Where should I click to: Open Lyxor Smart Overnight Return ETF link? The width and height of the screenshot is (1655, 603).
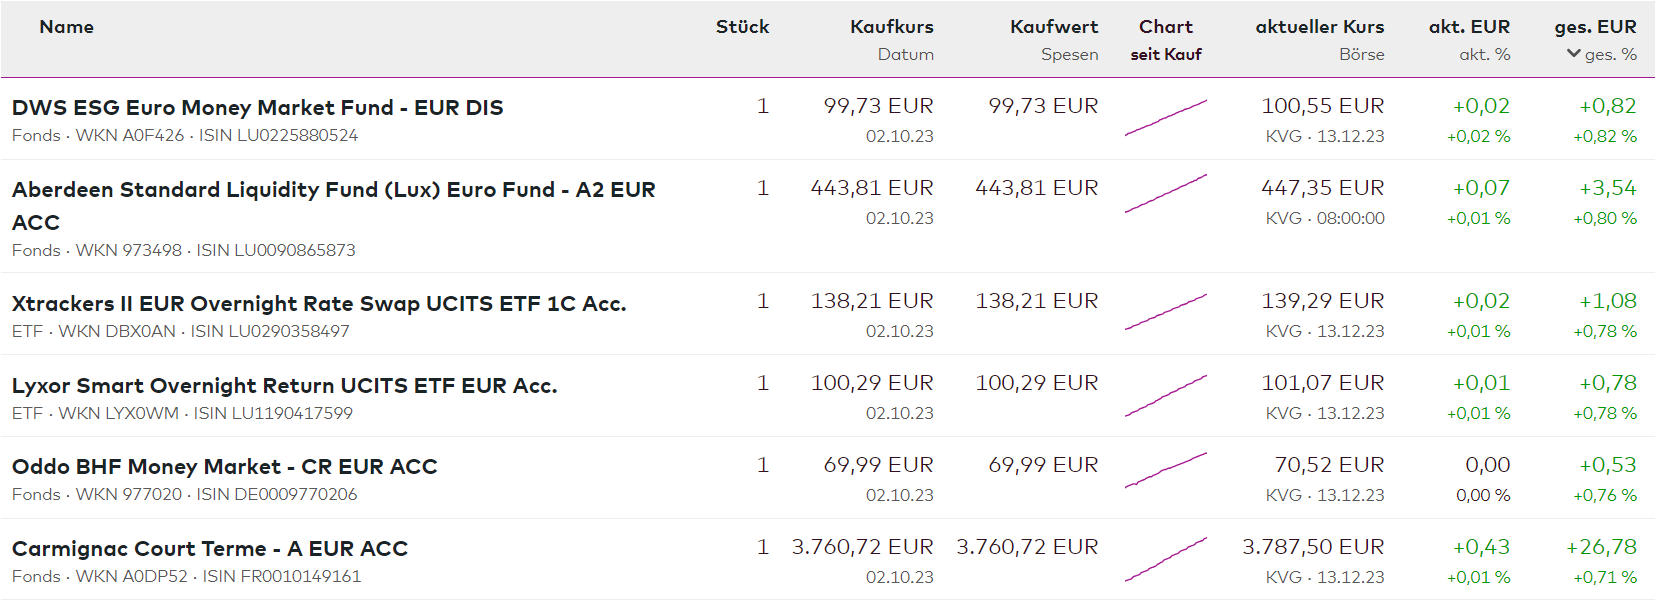click(x=284, y=386)
